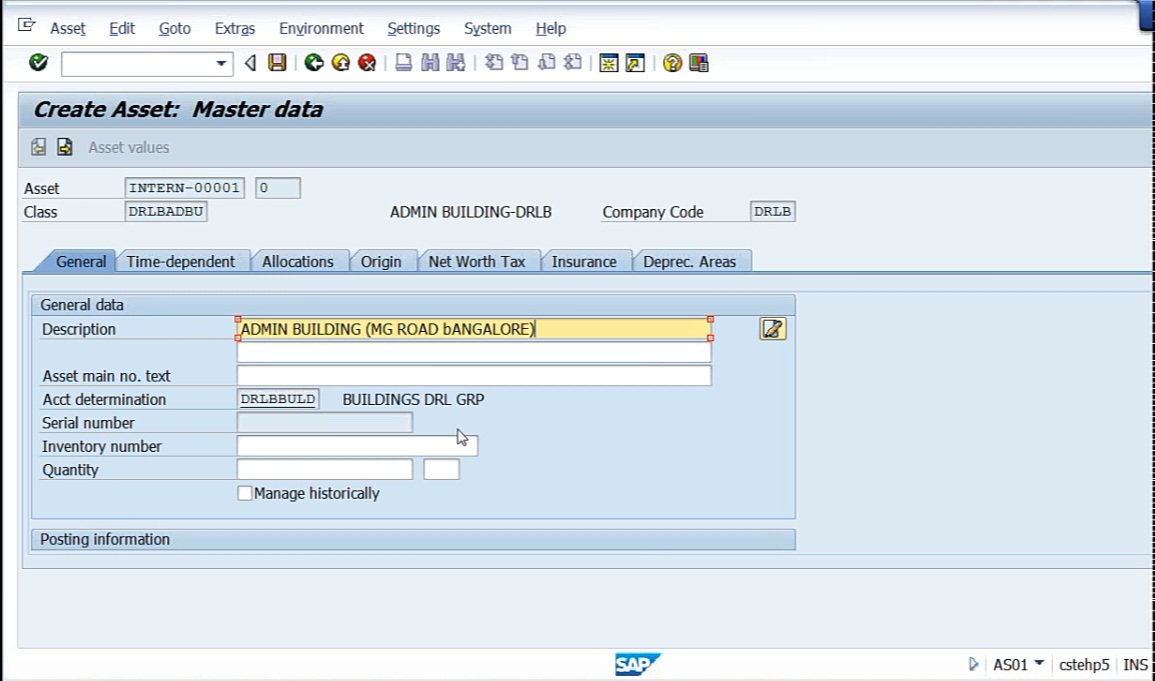Click the Next Page icon

547,63
